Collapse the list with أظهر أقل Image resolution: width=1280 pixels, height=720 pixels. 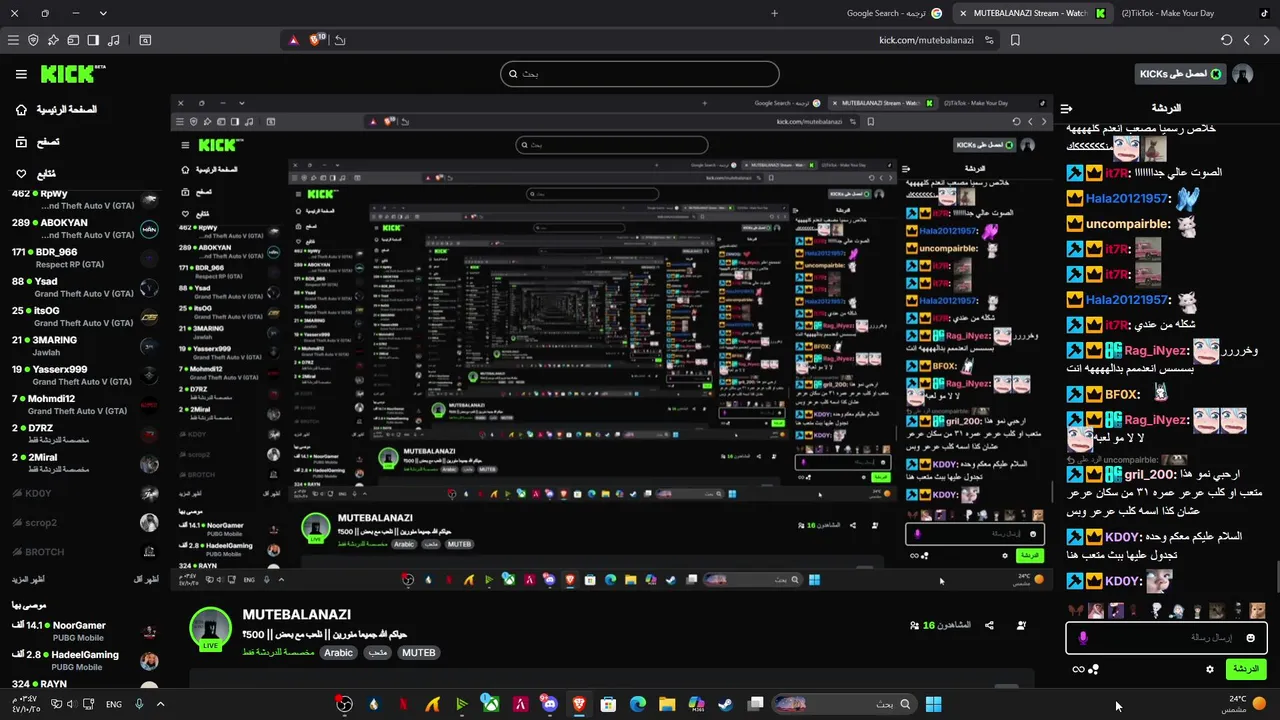coord(146,579)
